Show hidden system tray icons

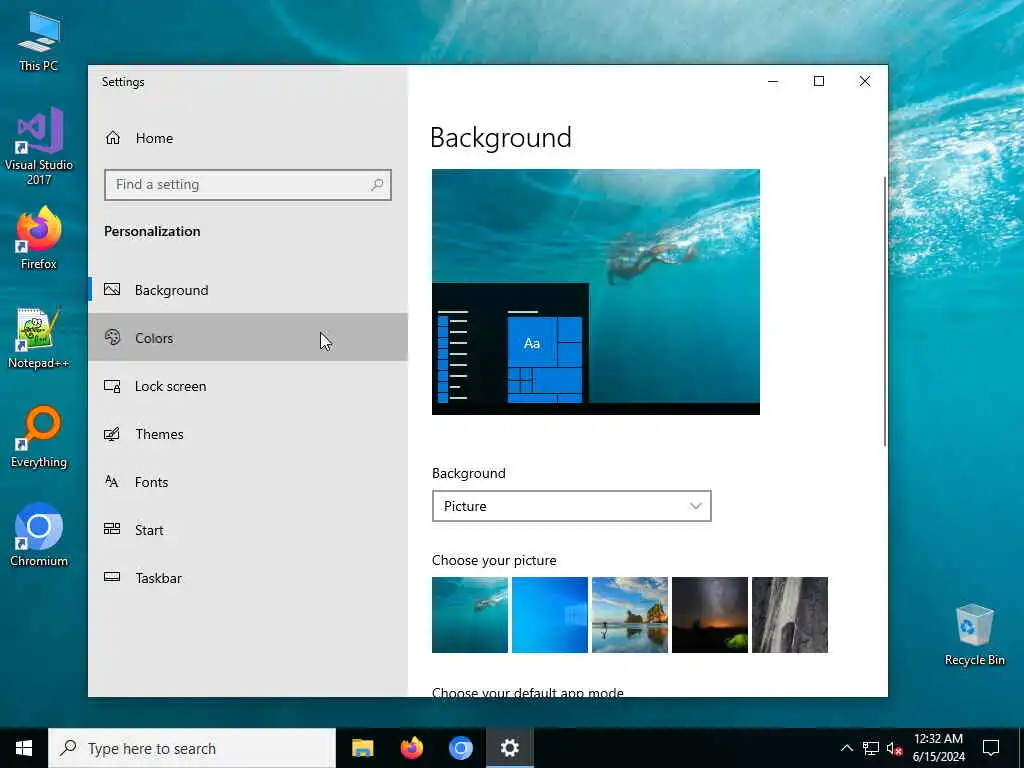[x=846, y=748]
